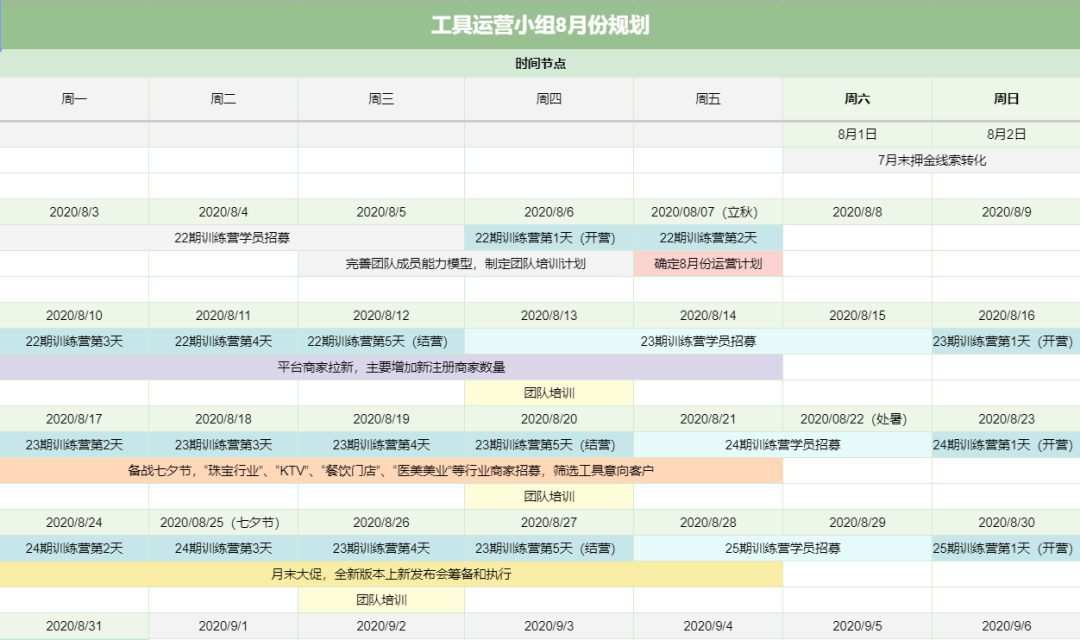1080x640 pixels.
Task: Select the pink 确定8月份运营计划 cell
Action: coord(707,264)
